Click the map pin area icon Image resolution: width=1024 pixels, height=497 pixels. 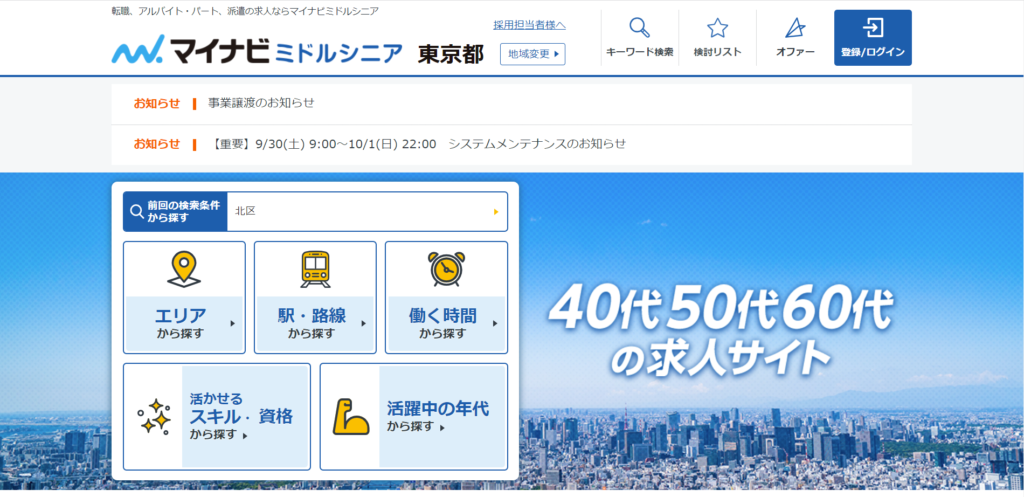click(x=184, y=270)
